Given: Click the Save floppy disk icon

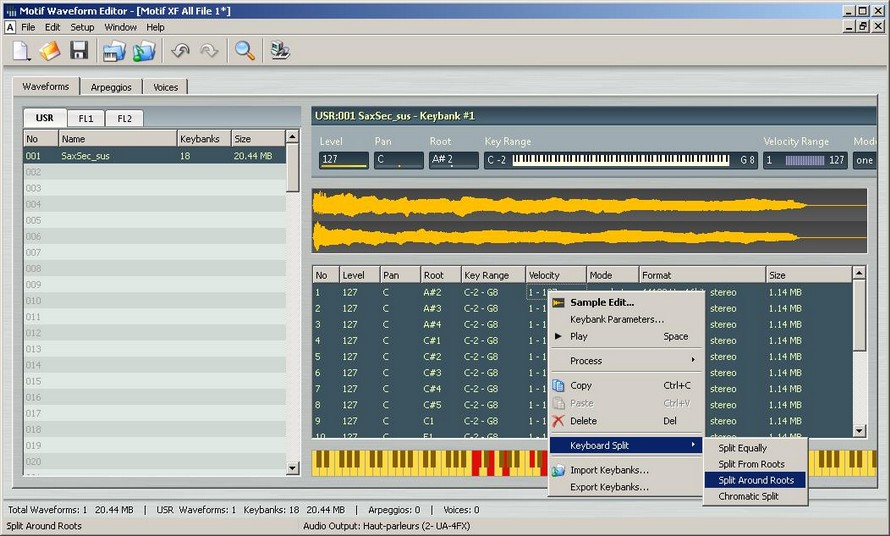Looking at the screenshot, I should (79, 51).
